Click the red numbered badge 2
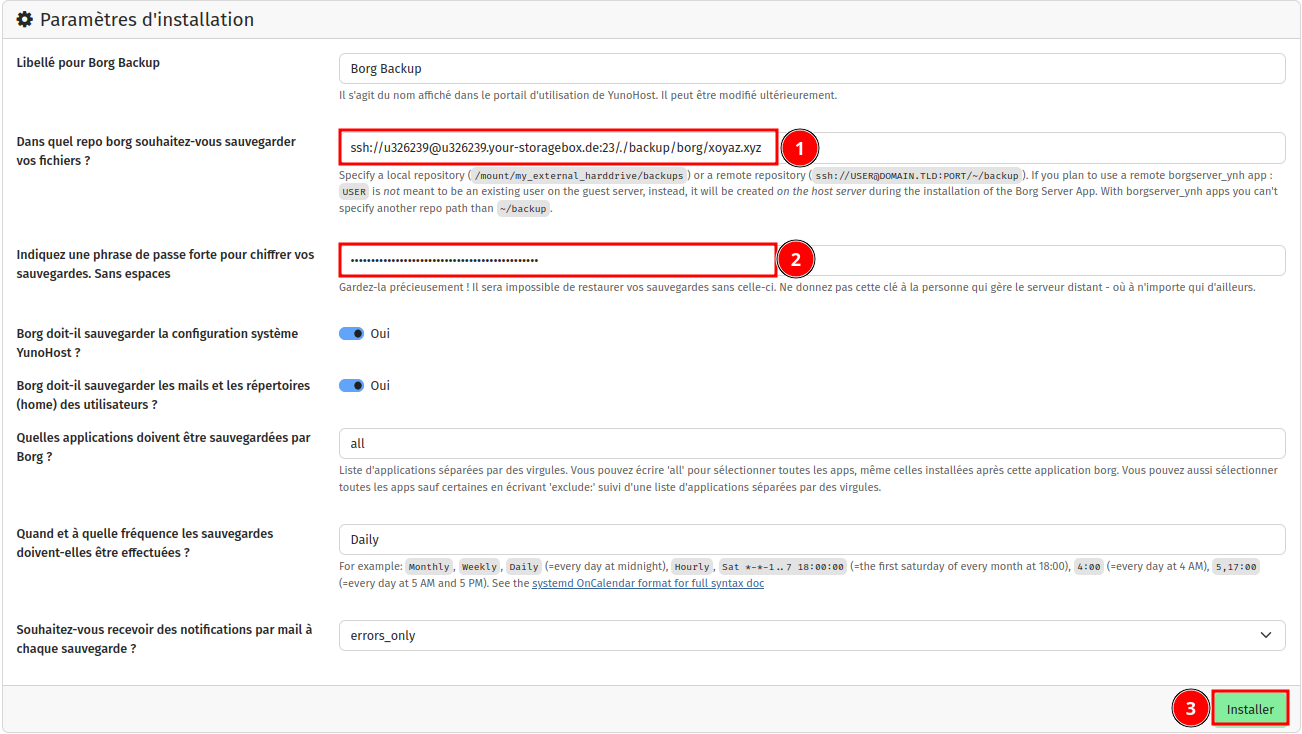The width and height of the screenshot is (1302, 734). click(796, 260)
